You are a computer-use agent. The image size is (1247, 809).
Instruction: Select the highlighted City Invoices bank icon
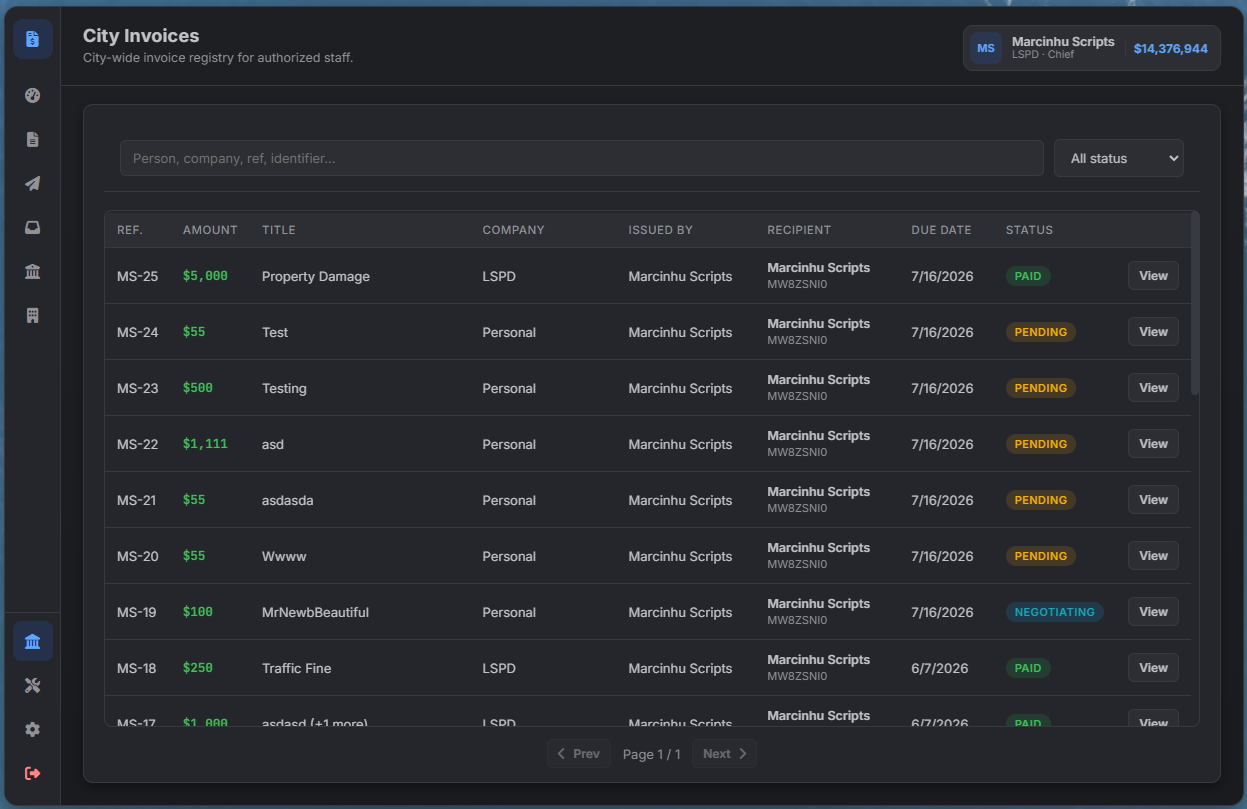tap(33, 641)
